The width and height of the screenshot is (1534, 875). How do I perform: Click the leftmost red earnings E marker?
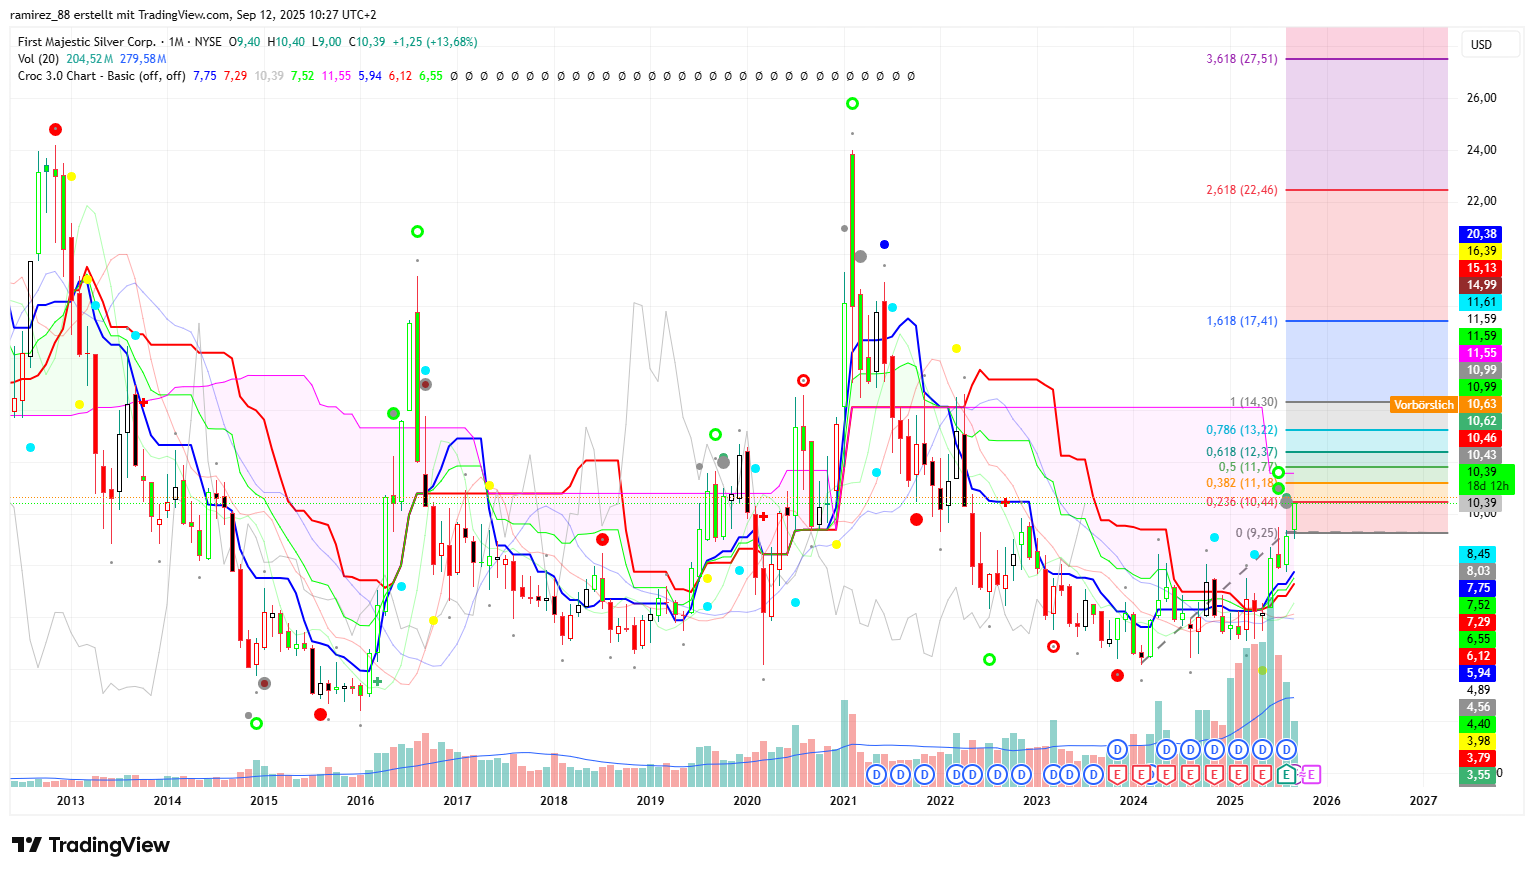1117,774
